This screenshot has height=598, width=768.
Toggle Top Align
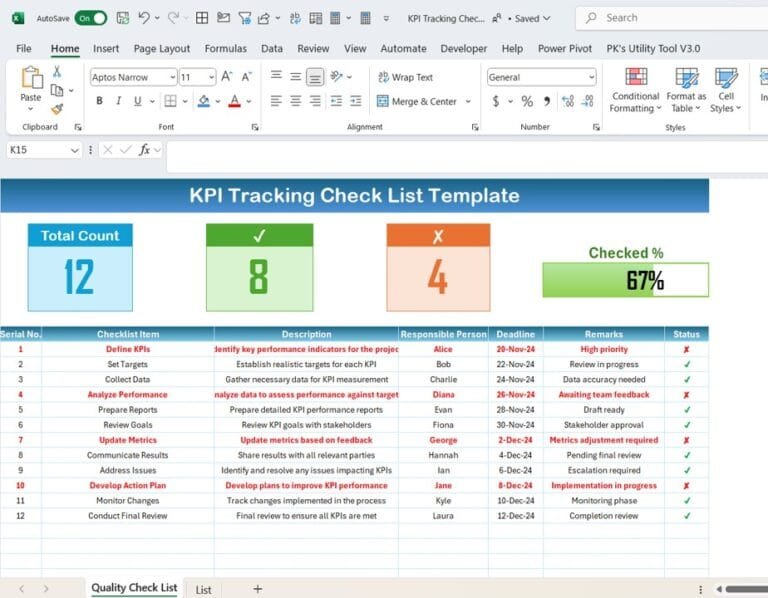pos(276,76)
